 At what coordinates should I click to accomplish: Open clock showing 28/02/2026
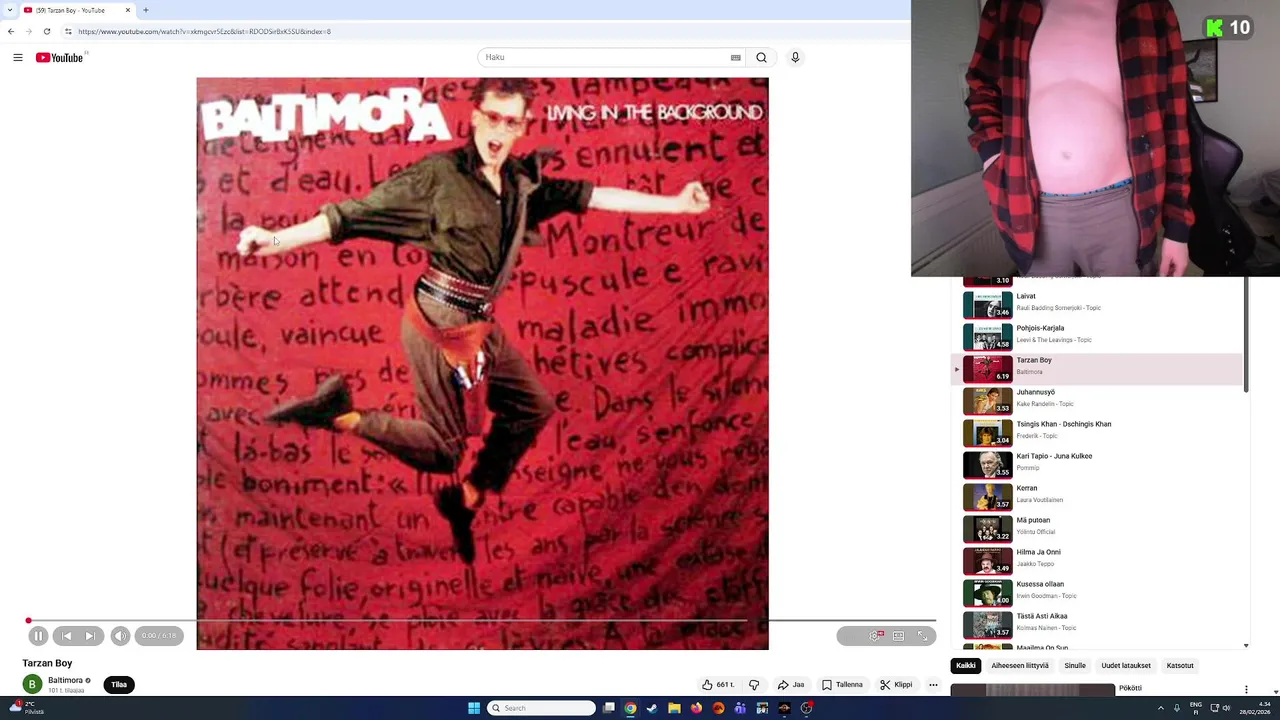pyautogui.click(x=1257, y=708)
